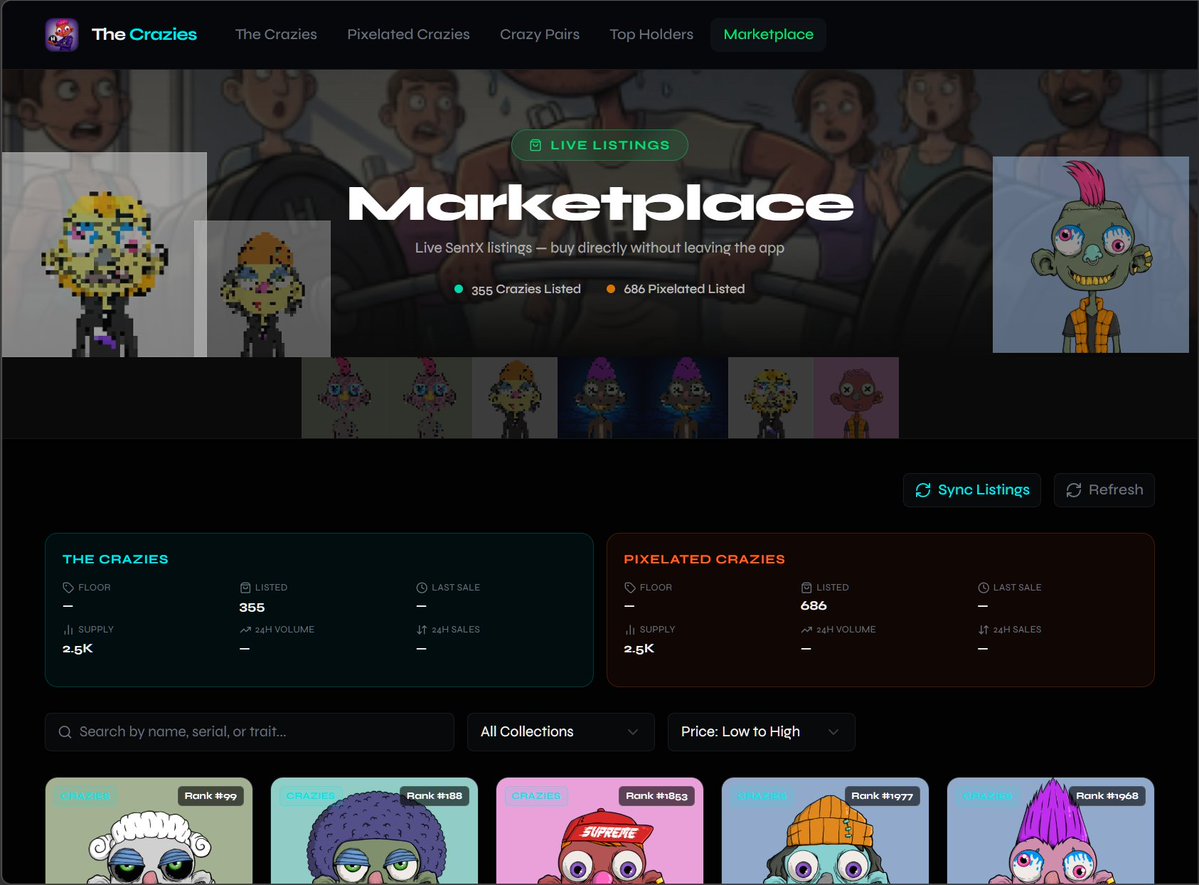Click Pixelated Crazies supply value 2.5K

(638, 649)
